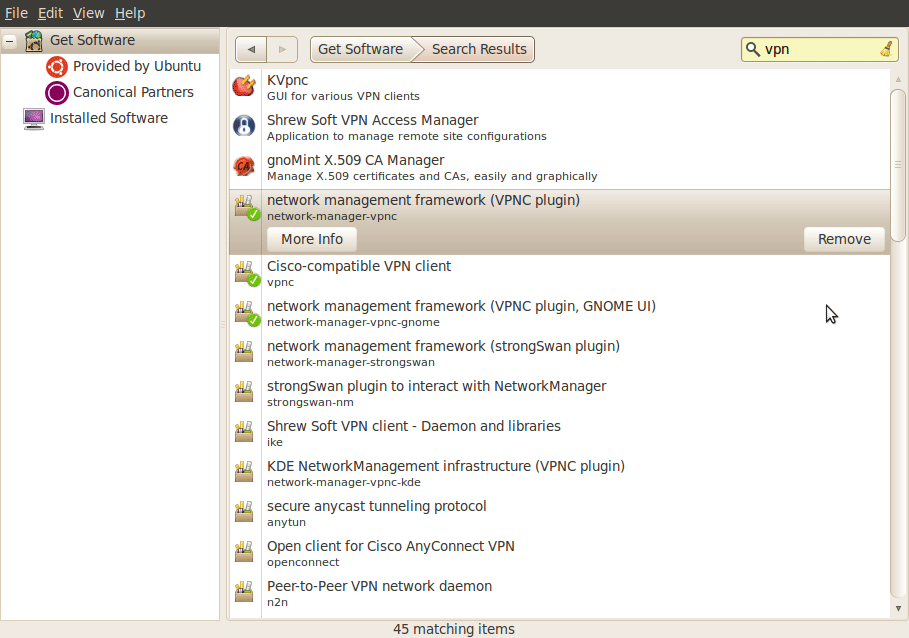Click the 'openconnect' package name text
909x638 pixels.
[x=303, y=562]
